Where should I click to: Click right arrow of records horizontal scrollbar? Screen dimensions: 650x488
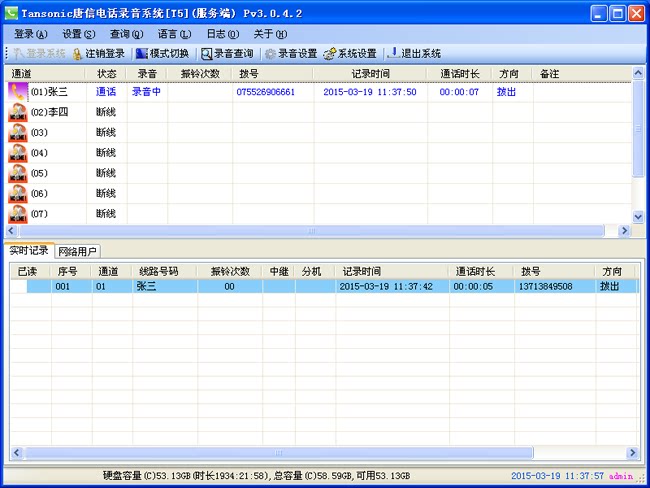coord(633,452)
